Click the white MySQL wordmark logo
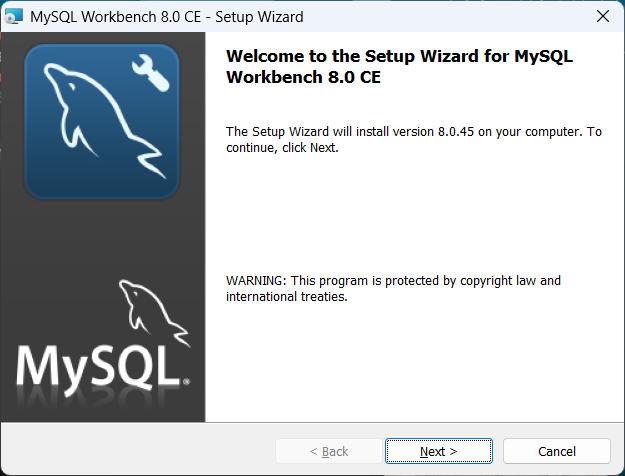The height and width of the screenshot is (476, 625). pos(98,365)
